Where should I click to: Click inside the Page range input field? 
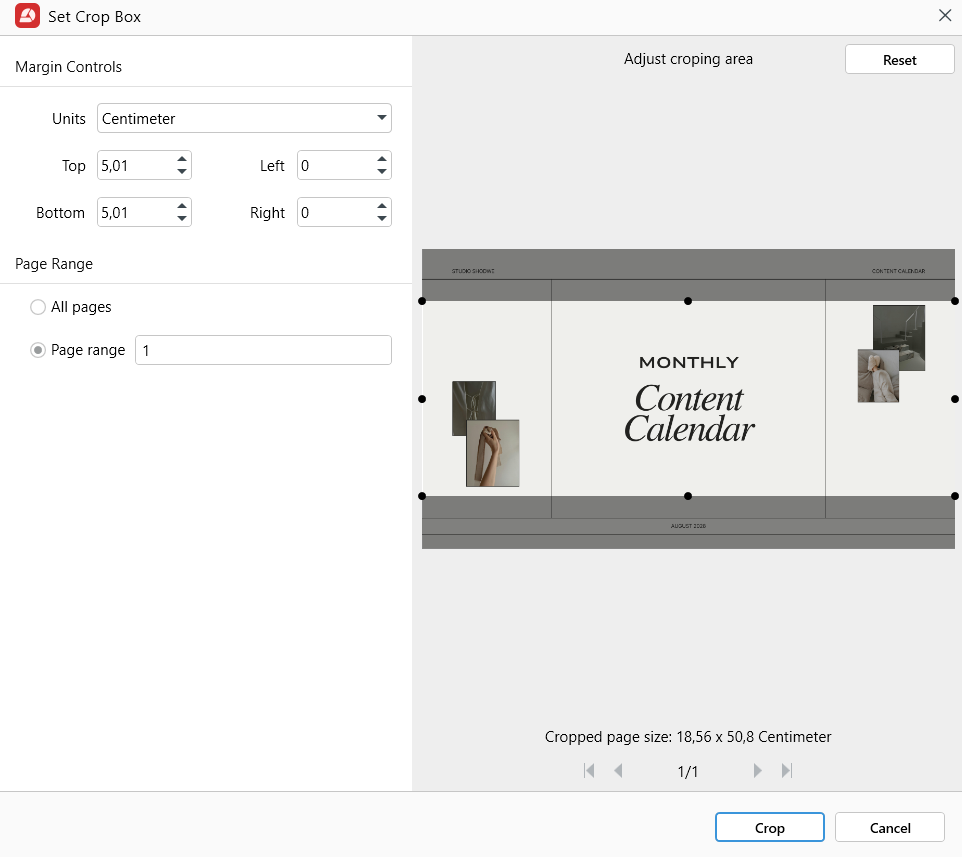[x=262, y=350]
